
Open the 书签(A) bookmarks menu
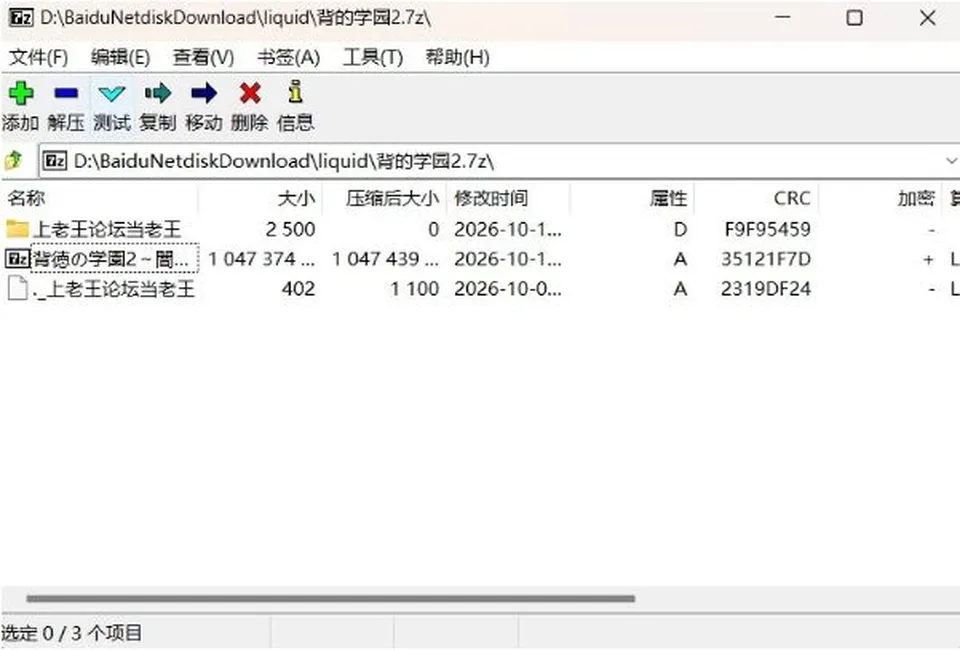288,58
